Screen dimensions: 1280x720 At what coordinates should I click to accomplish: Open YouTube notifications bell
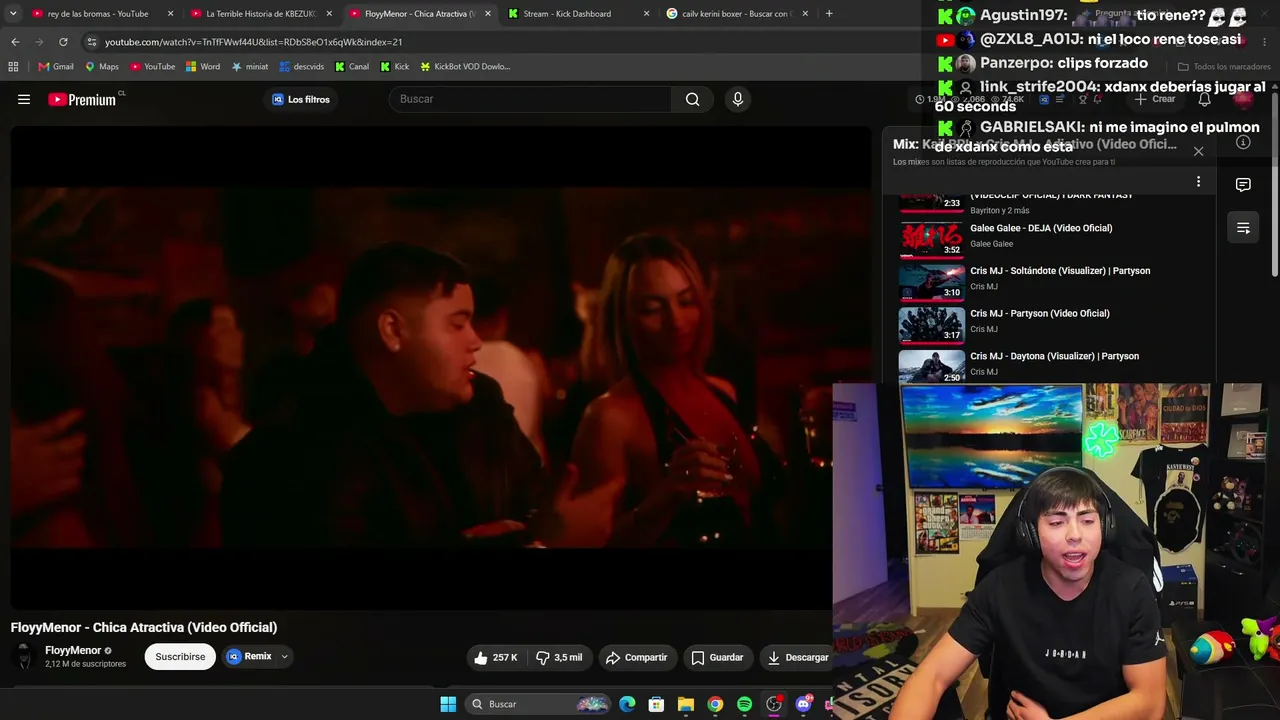[1205, 99]
